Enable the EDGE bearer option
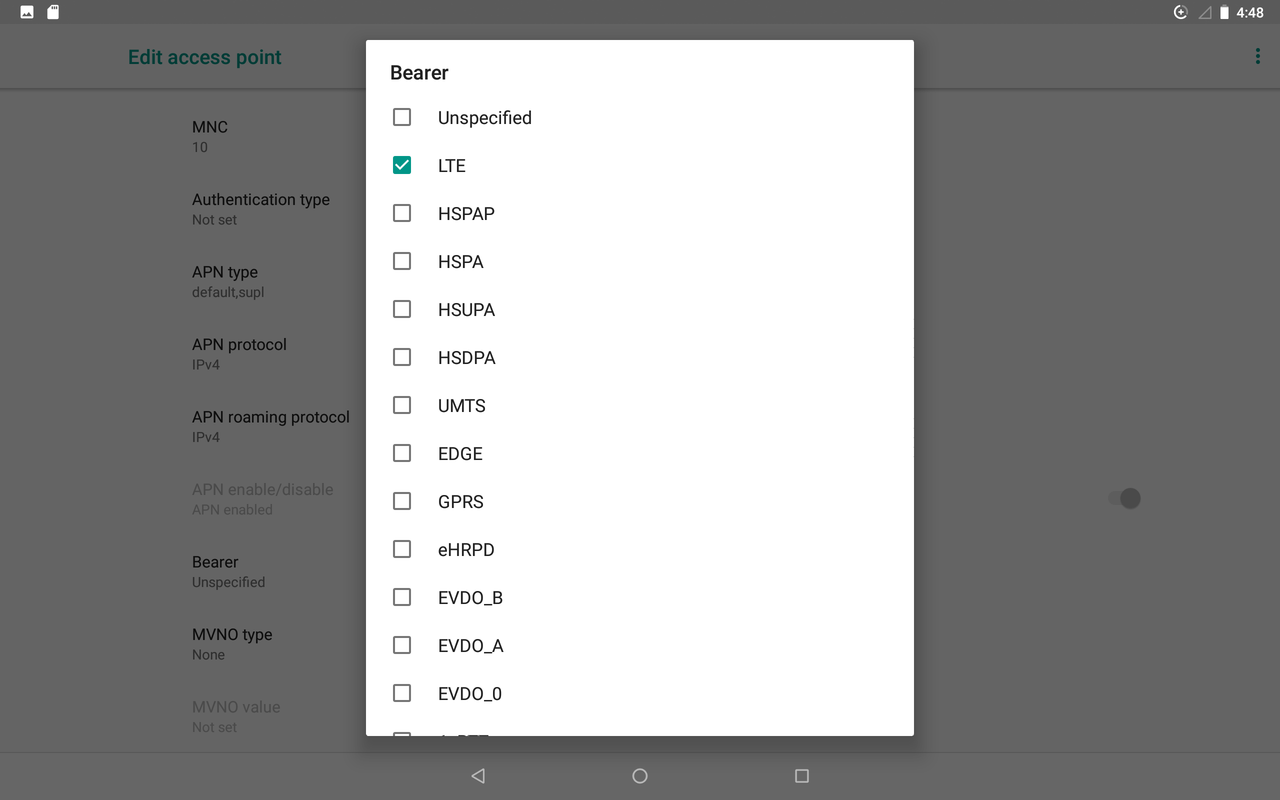 click(x=402, y=453)
